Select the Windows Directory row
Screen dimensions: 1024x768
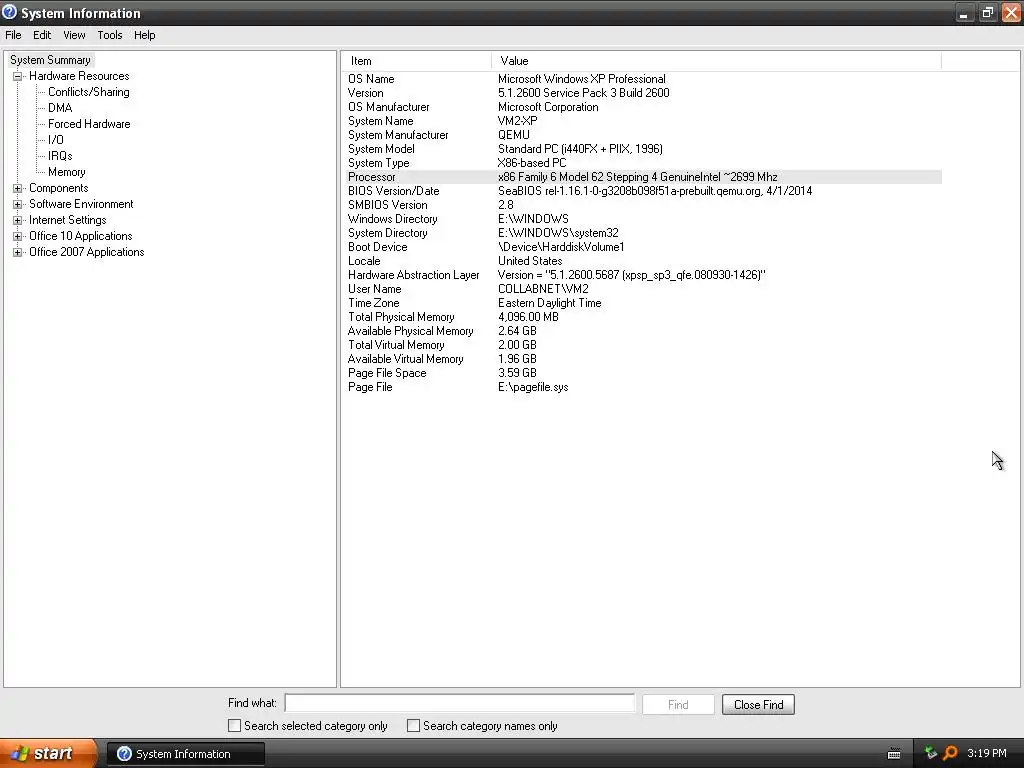(643, 219)
